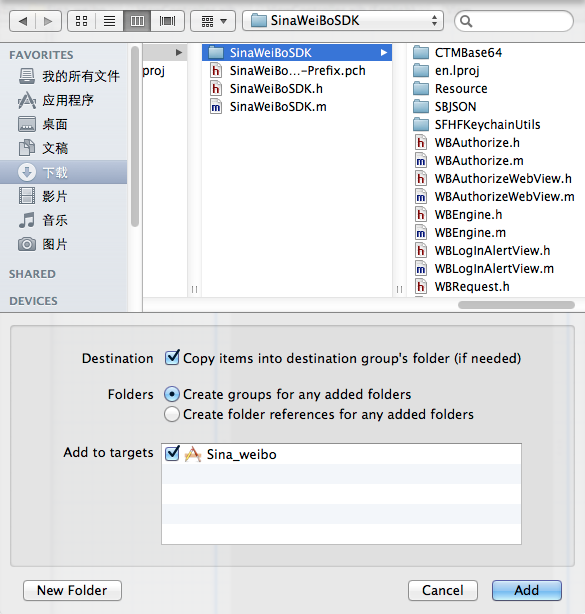Select 我的所有文件 in Favorites

(63, 76)
